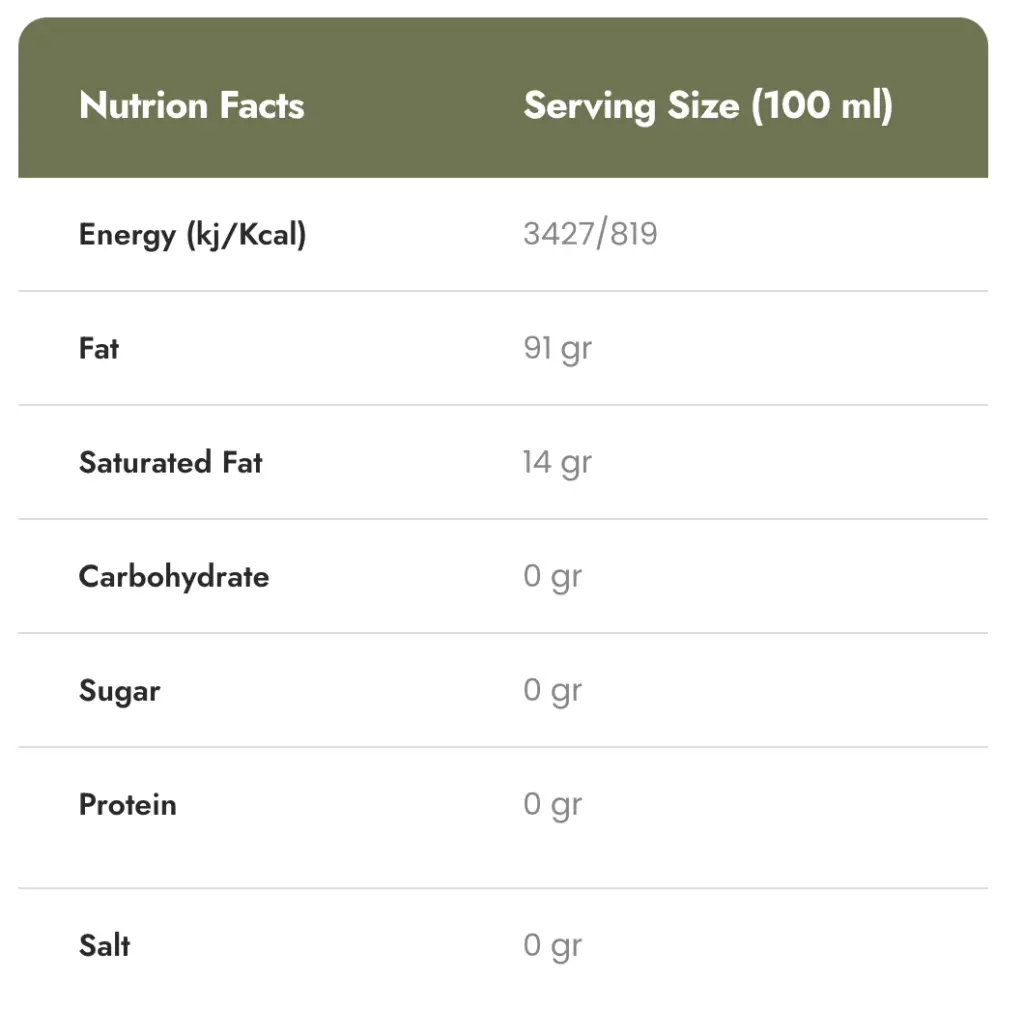Click the Carbohydrate 0 gr value
The image size is (1024, 1009).
click(552, 577)
